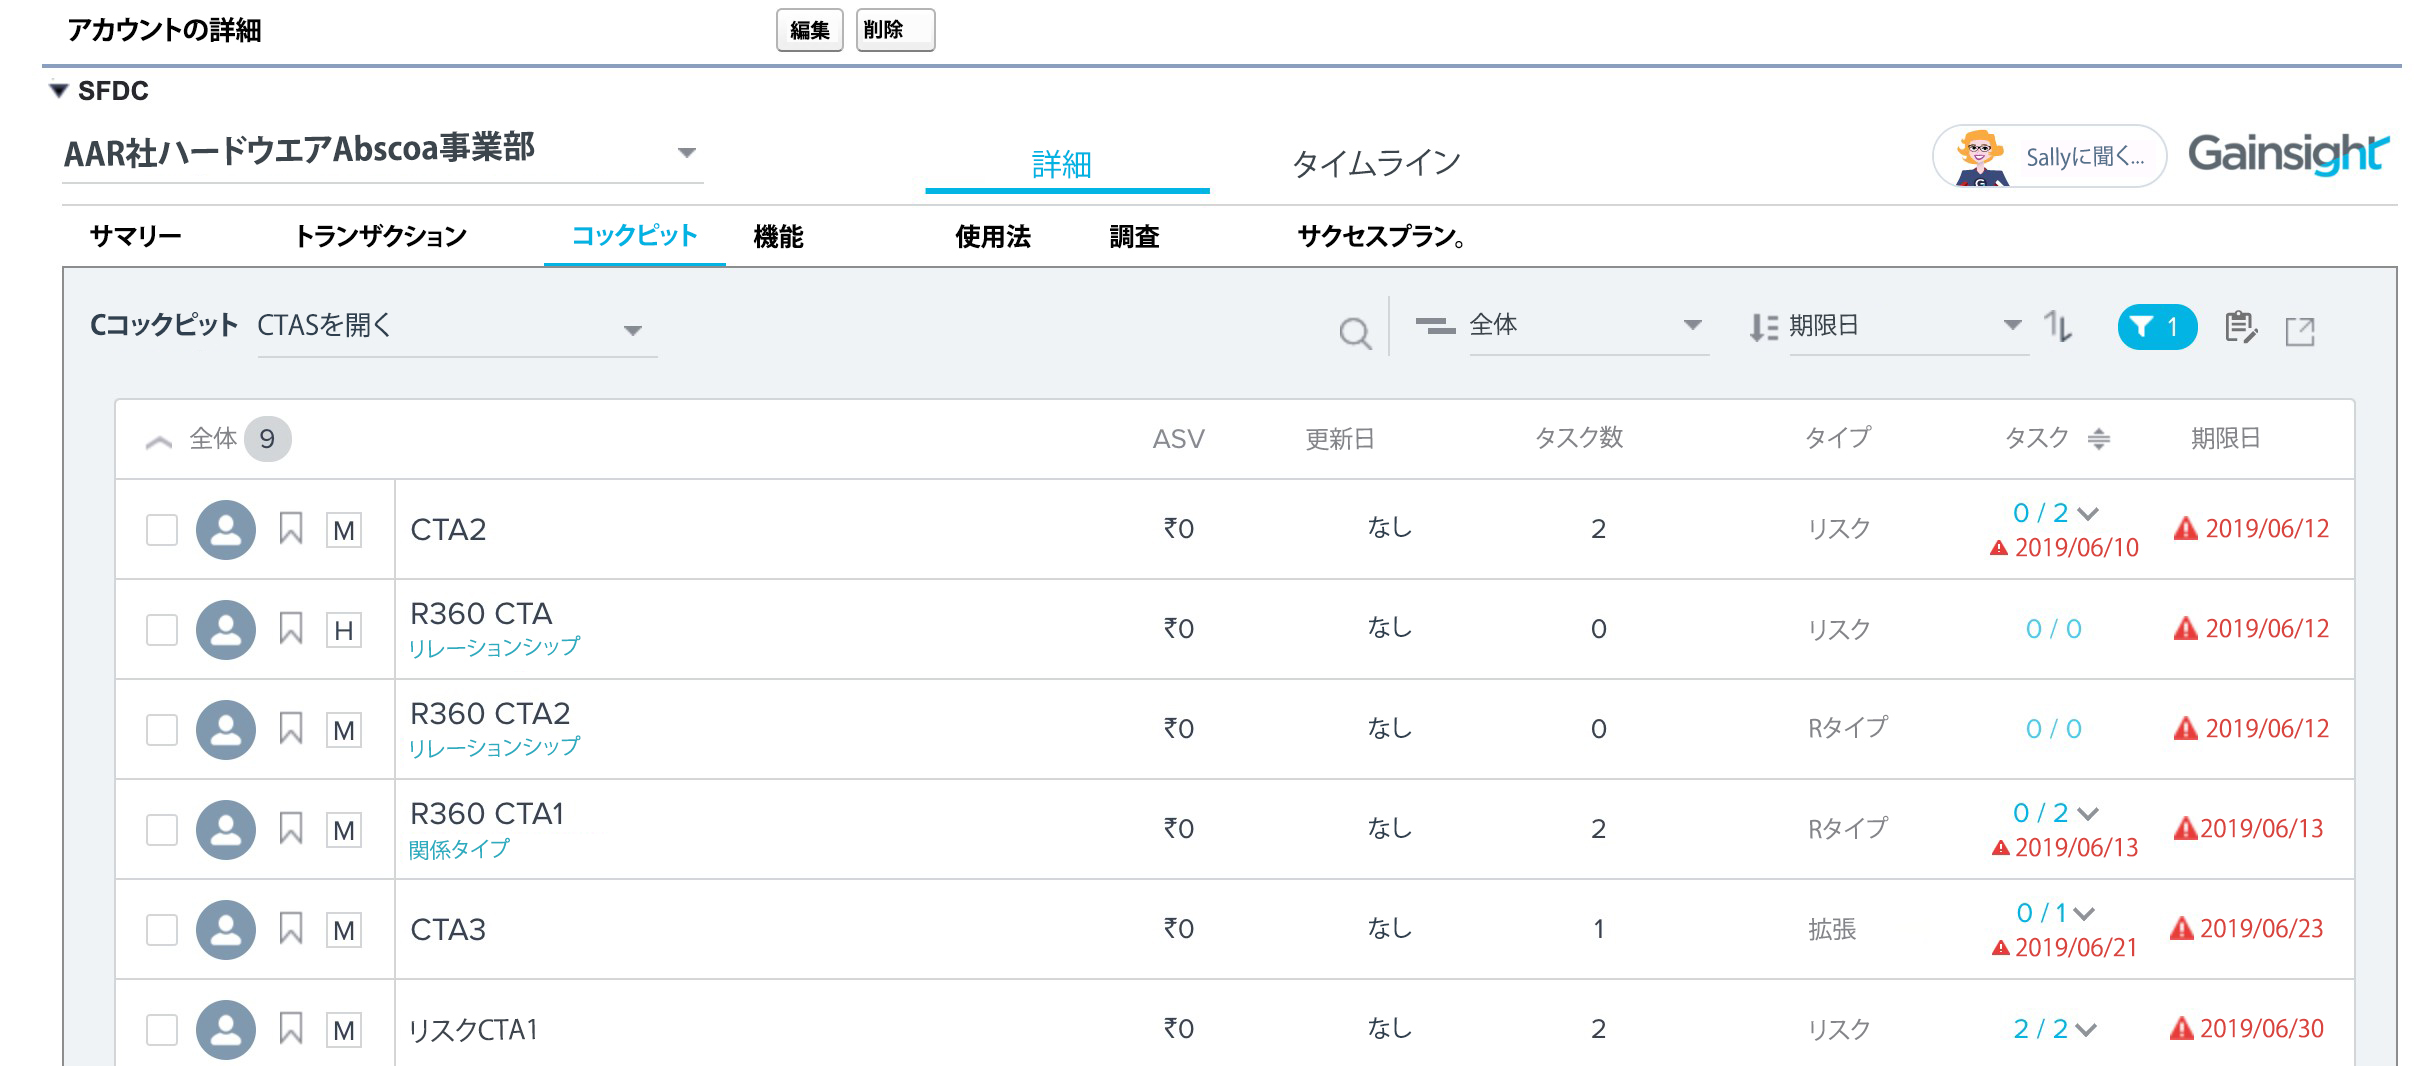2414x1066 pixels.
Task: Flag リスクCTA1 with the bookmark icon
Action: tap(291, 1028)
